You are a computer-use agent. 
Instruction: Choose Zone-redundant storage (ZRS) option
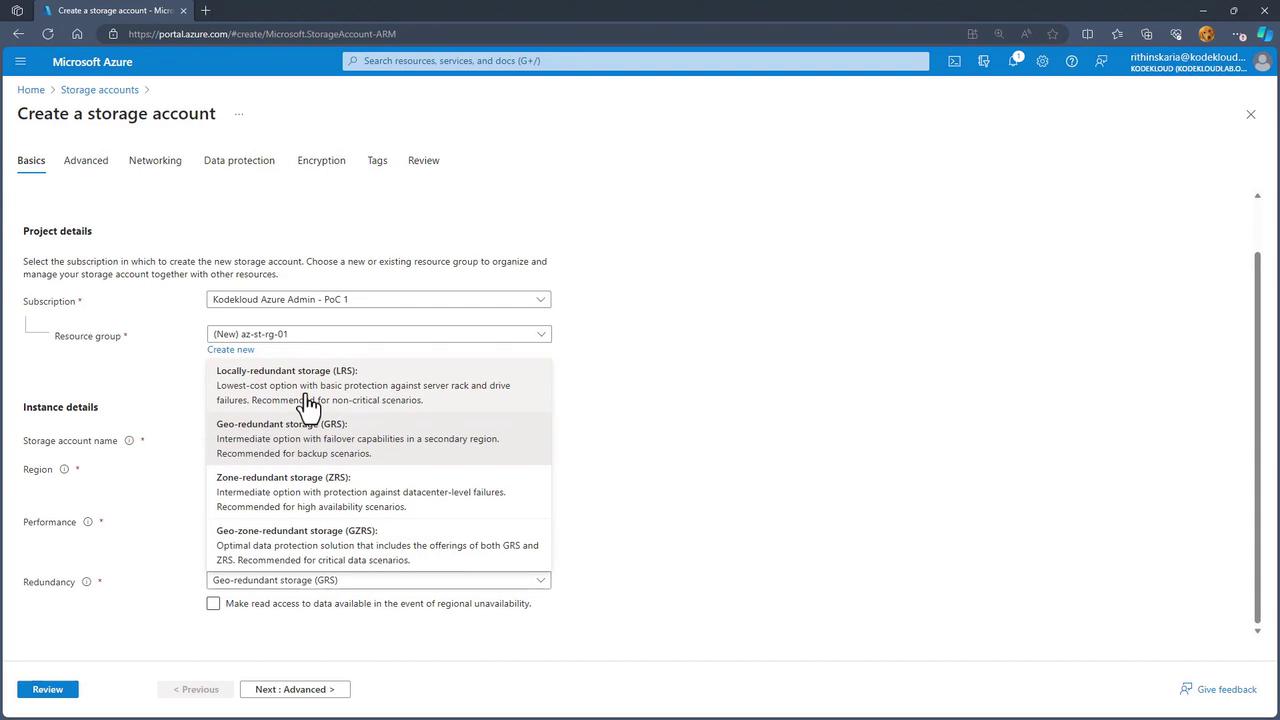coord(379,492)
